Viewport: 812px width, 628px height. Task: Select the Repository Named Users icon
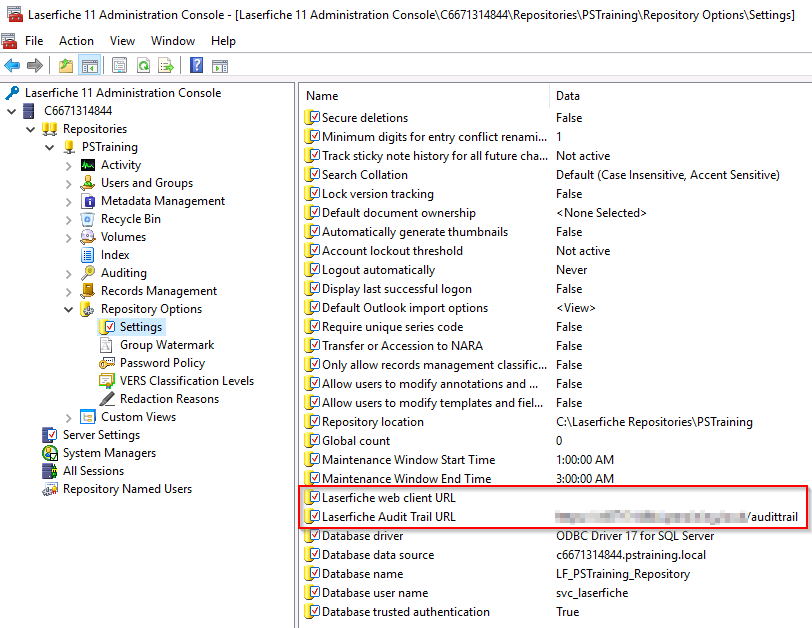coord(50,489)
